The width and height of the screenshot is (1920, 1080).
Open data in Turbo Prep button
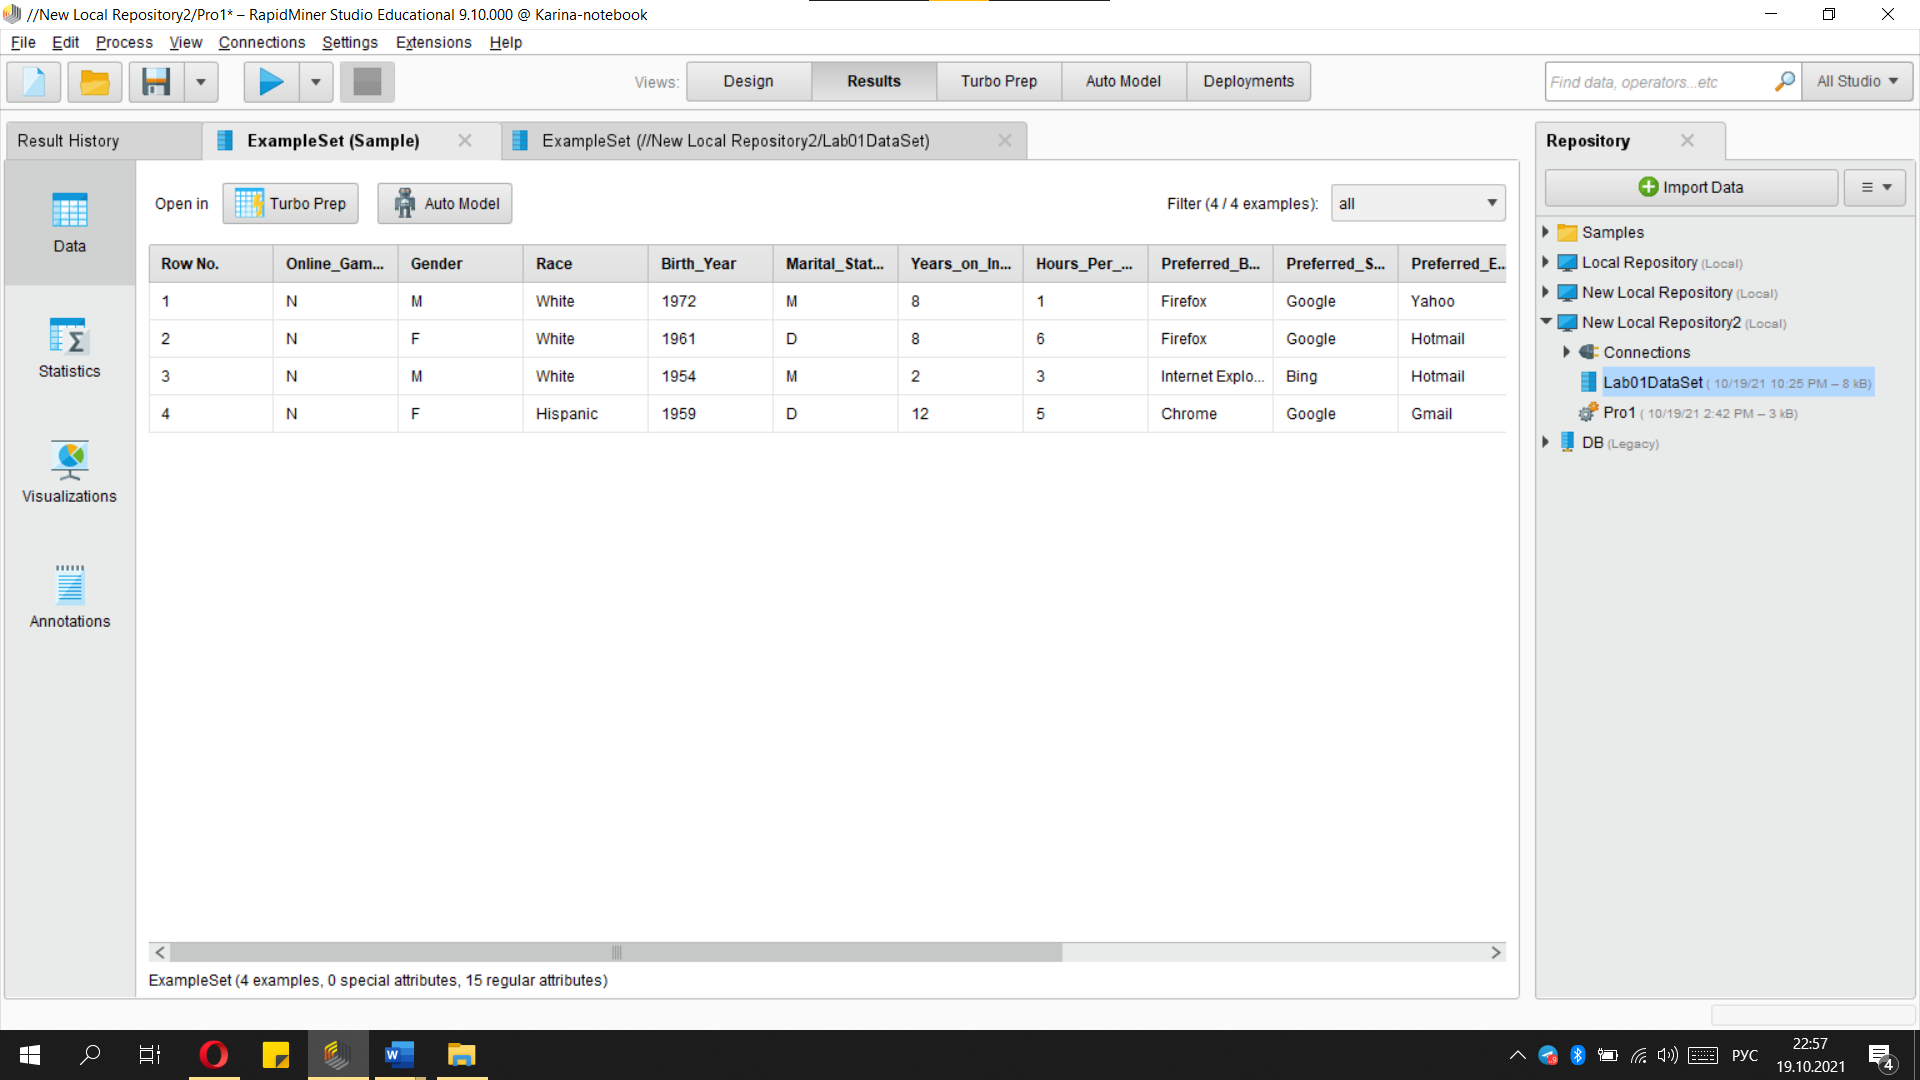click(290, 204)
